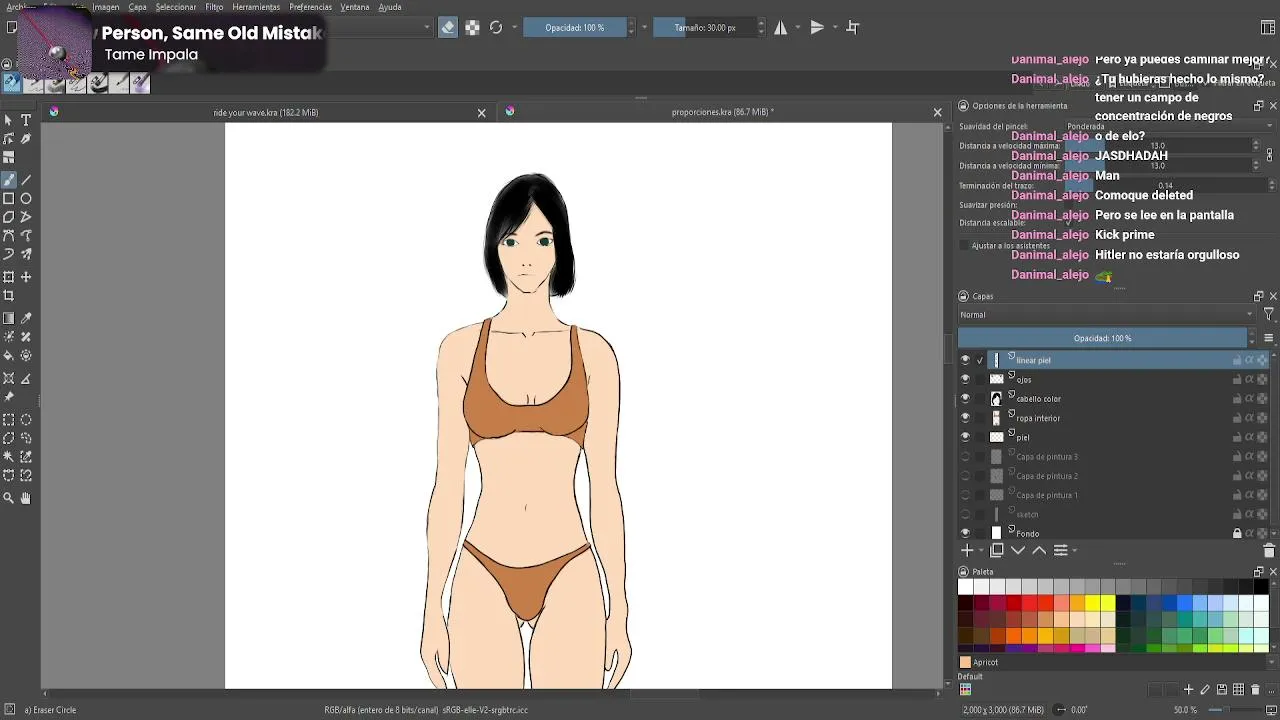1280x720 pixels.
Task: Toggle the Ajustar a los asistentes checkbox
Action: point(965,245)
